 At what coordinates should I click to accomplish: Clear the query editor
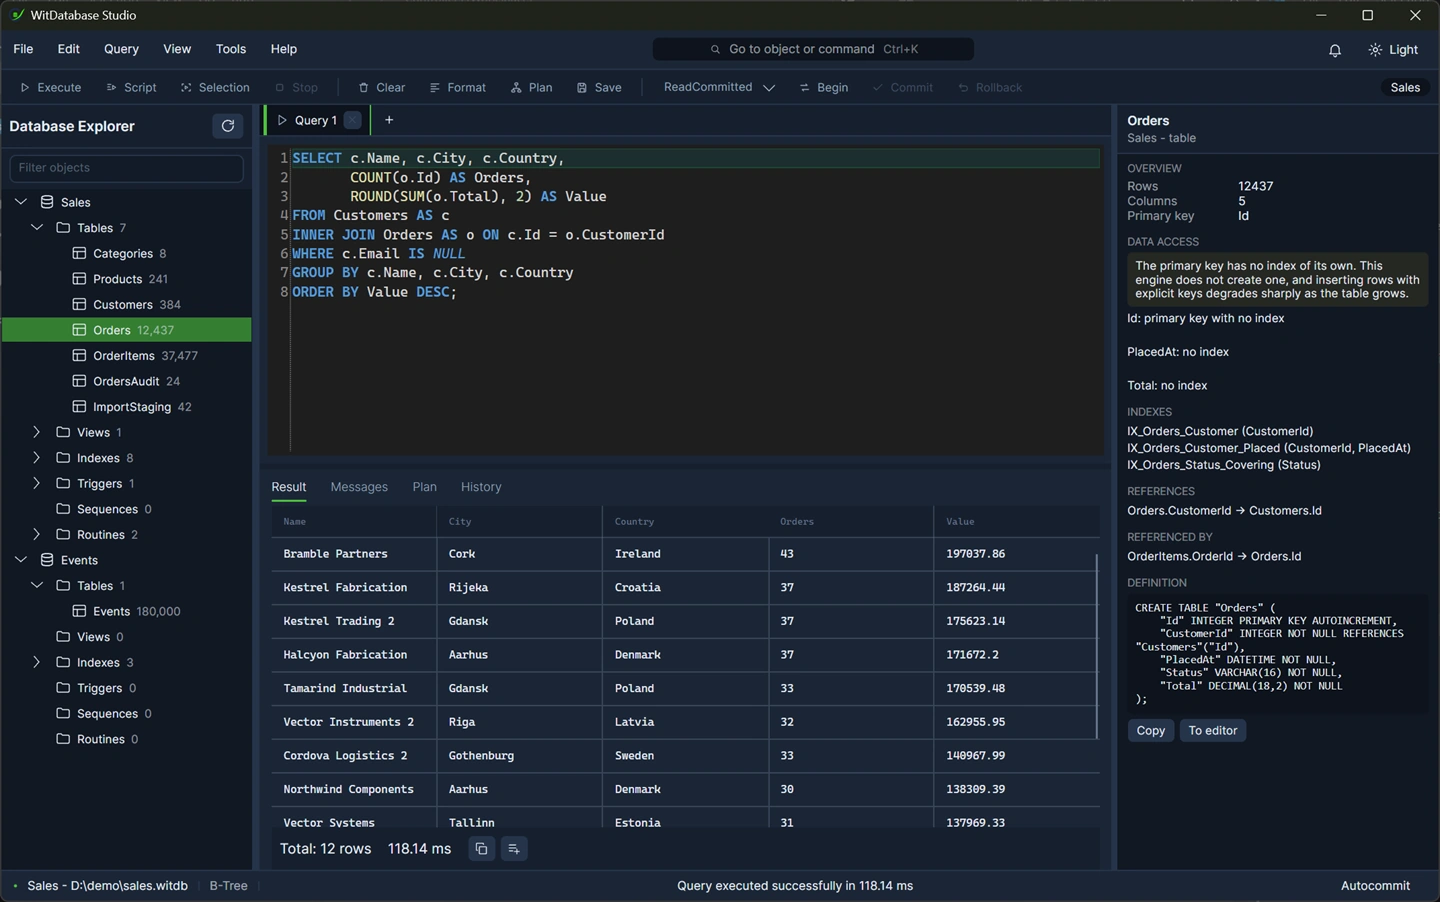point(382,88)
